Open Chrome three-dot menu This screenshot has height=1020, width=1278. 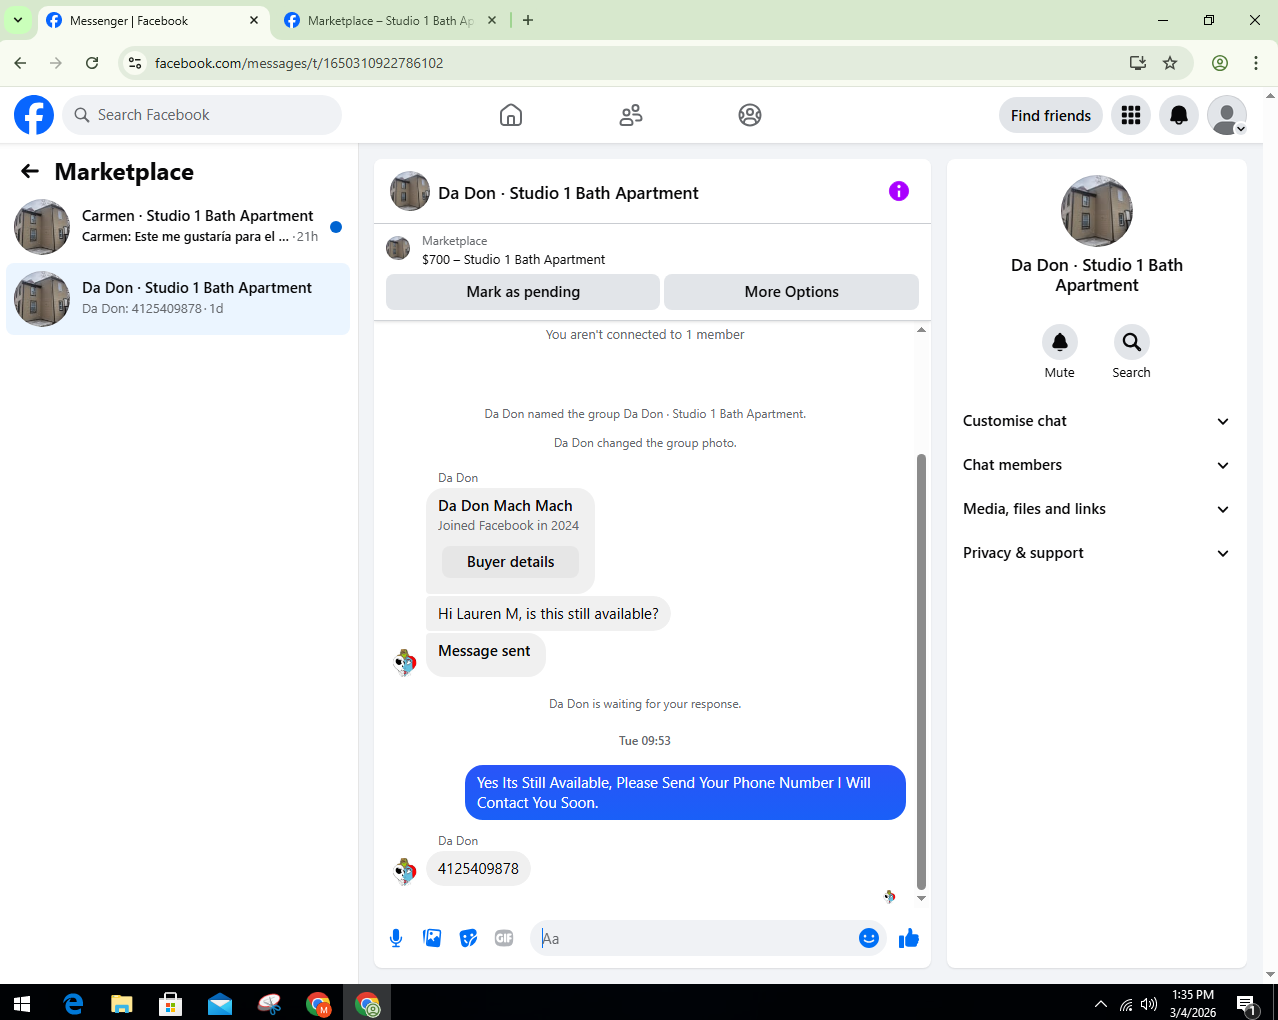[1256, 63]
